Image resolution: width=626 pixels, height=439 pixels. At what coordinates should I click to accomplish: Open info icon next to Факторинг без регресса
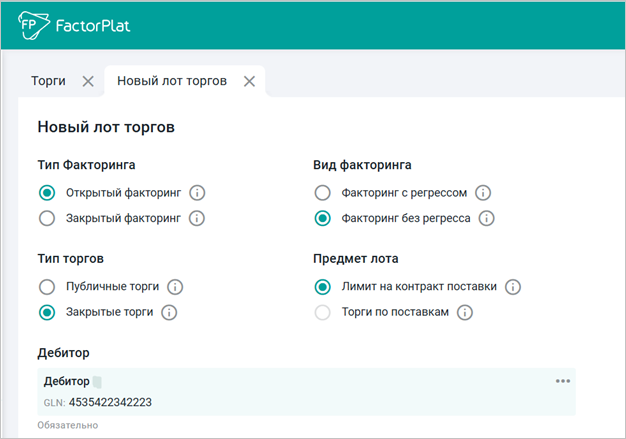(x=487, y=218)
